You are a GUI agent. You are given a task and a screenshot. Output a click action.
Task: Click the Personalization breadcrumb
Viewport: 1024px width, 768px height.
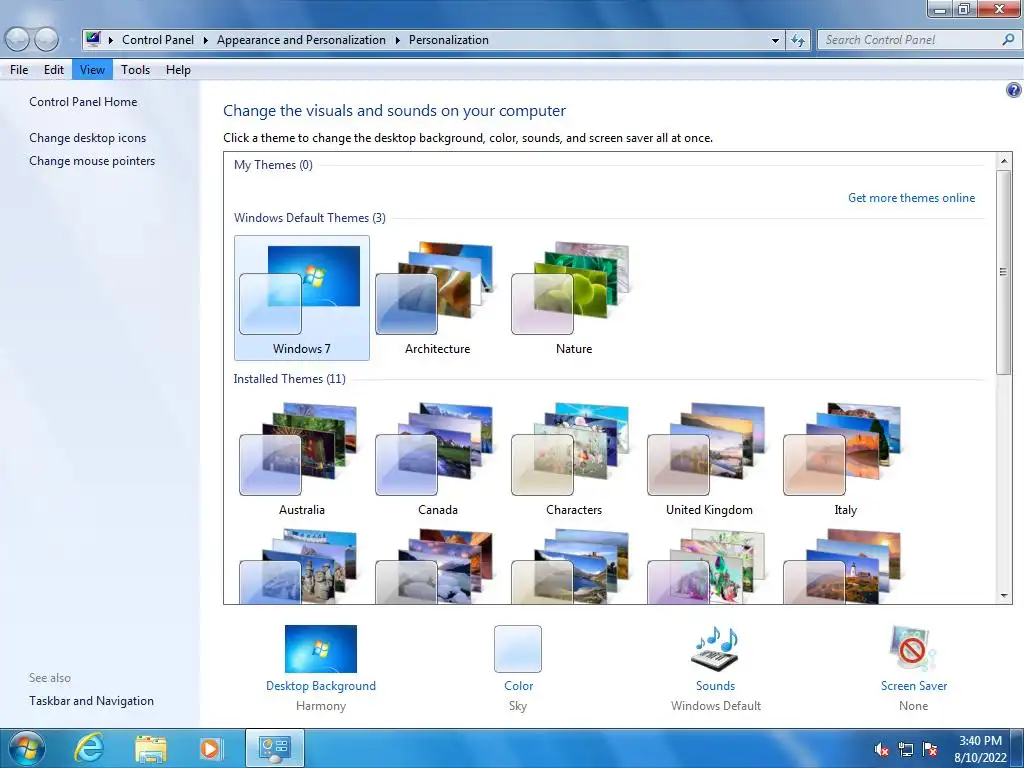click(449, 40)
